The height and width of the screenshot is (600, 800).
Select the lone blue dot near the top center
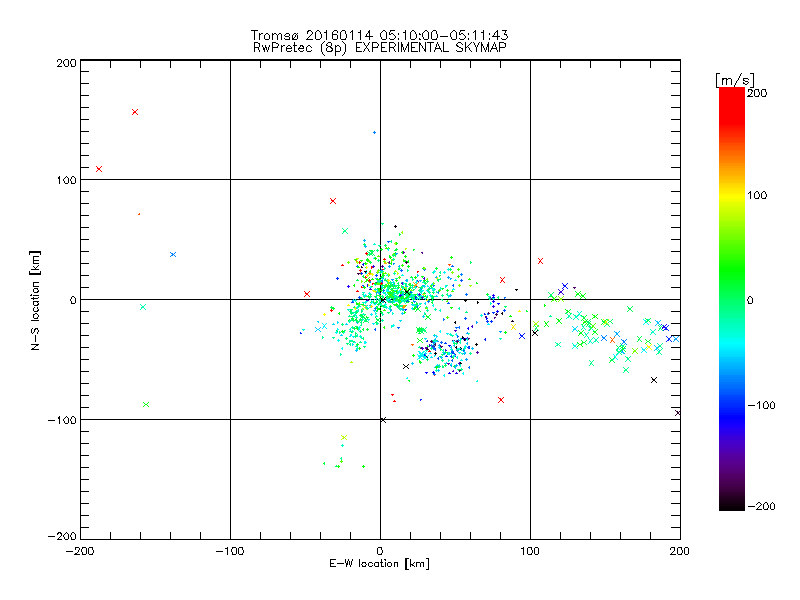pos(374,133)
